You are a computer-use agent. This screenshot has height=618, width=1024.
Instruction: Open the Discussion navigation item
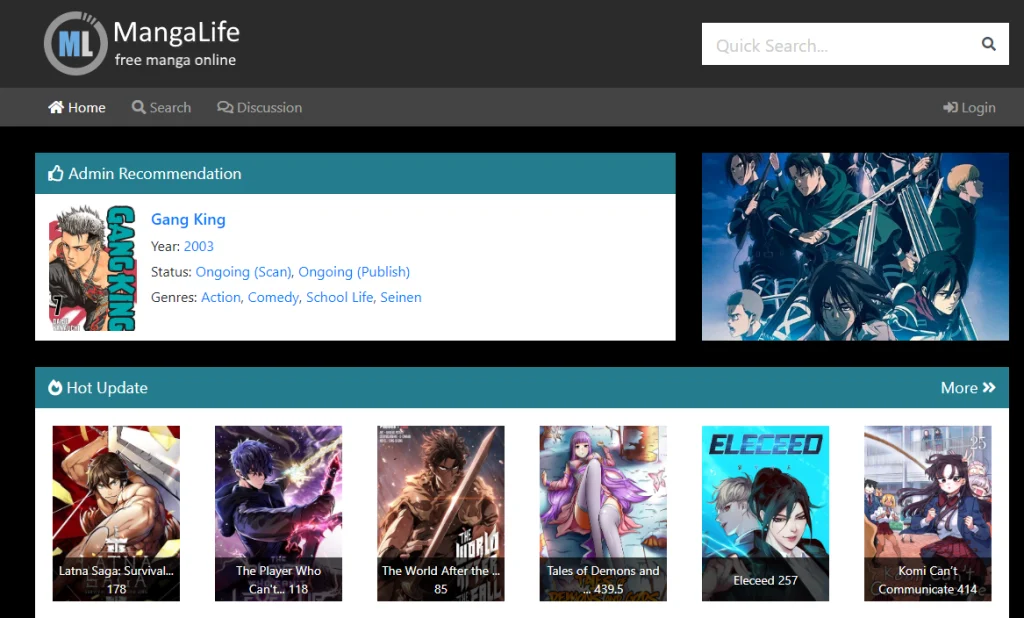pos(259,107)
